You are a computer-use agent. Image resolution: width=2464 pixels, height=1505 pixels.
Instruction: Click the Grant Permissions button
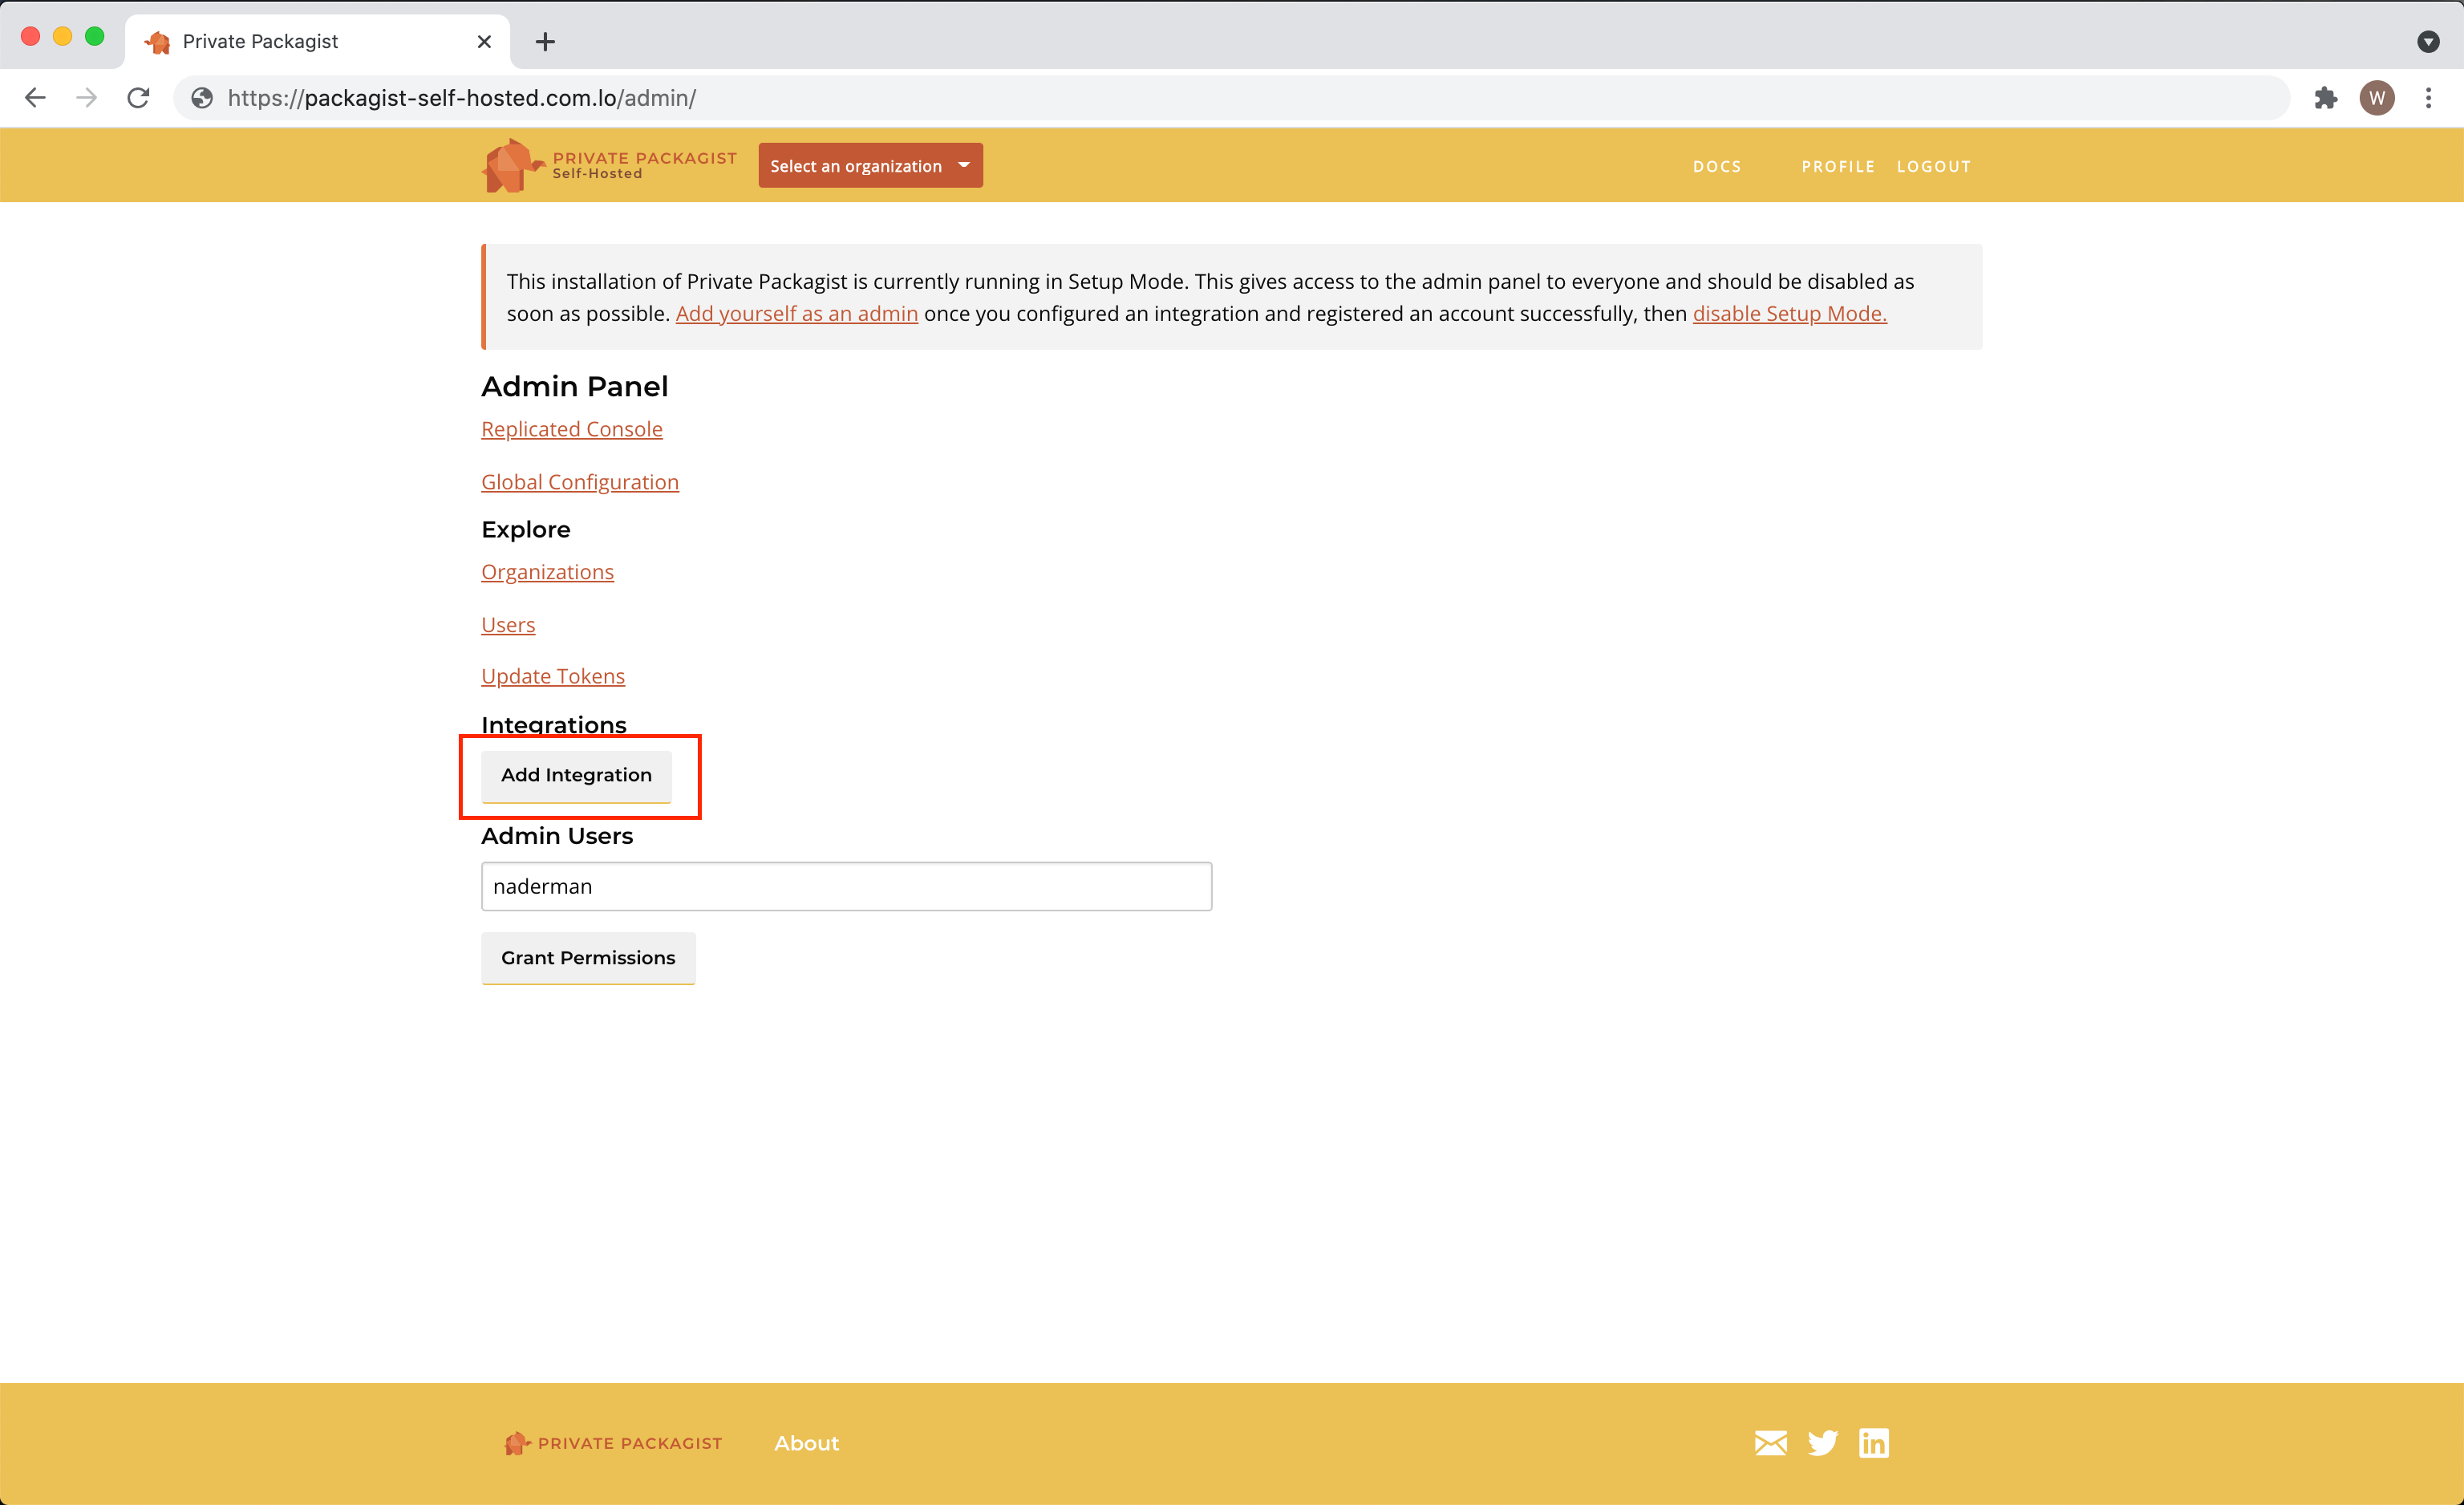[x=588, y=958]
